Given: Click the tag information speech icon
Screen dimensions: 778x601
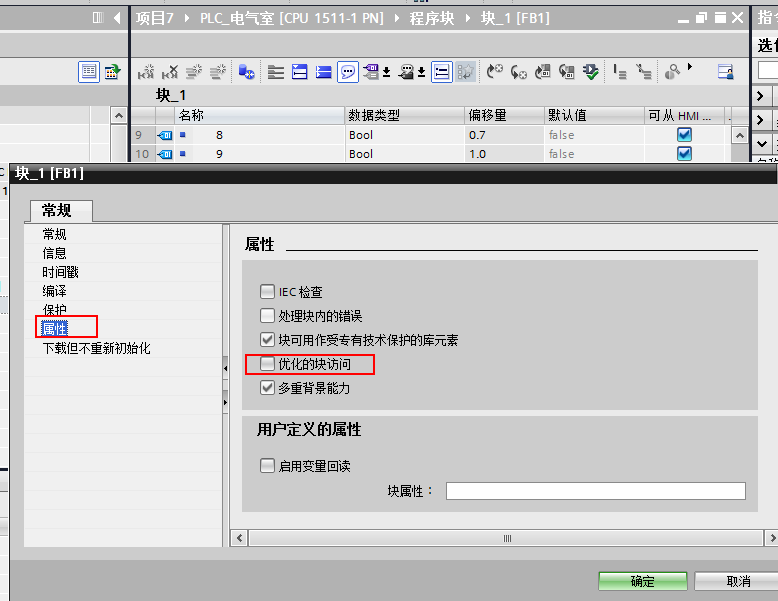Looking at the screenshot, I should click(406, 72).
